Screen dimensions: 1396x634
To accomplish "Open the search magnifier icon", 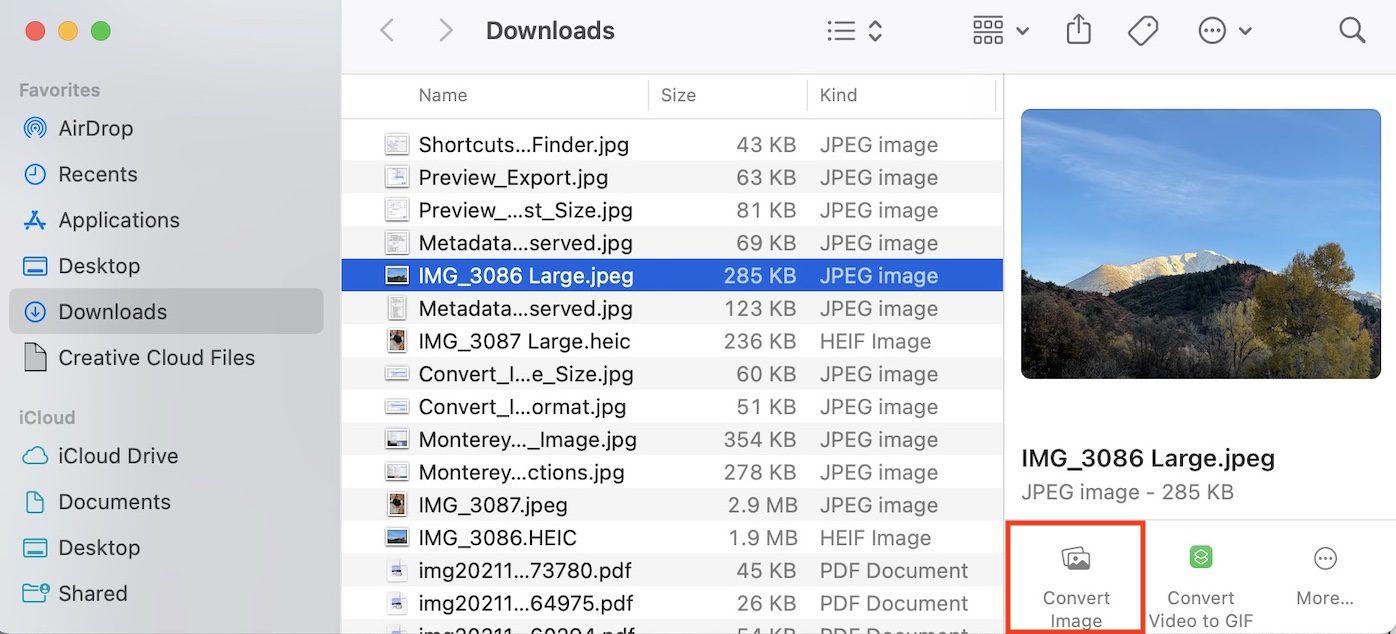I will pos(1352,31).
